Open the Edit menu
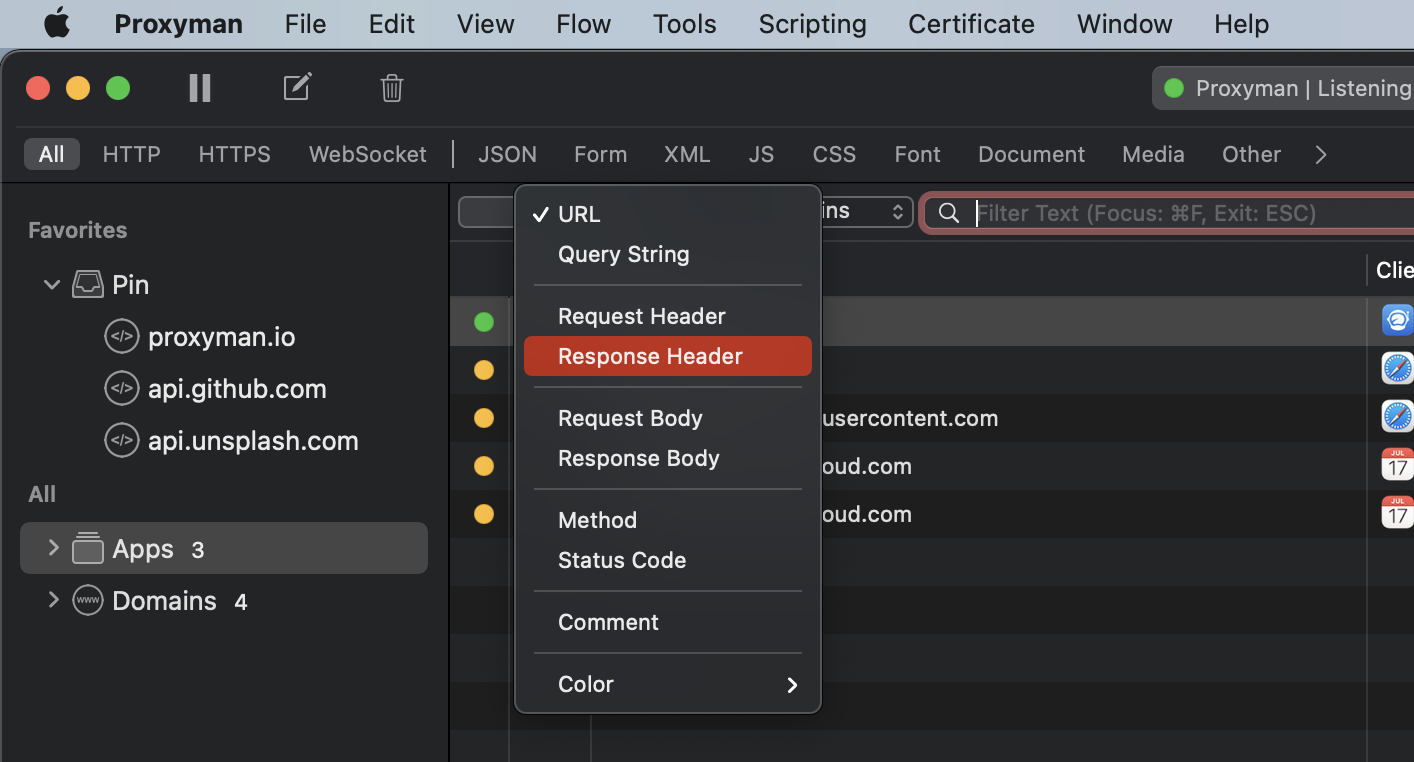 [391, 24]
